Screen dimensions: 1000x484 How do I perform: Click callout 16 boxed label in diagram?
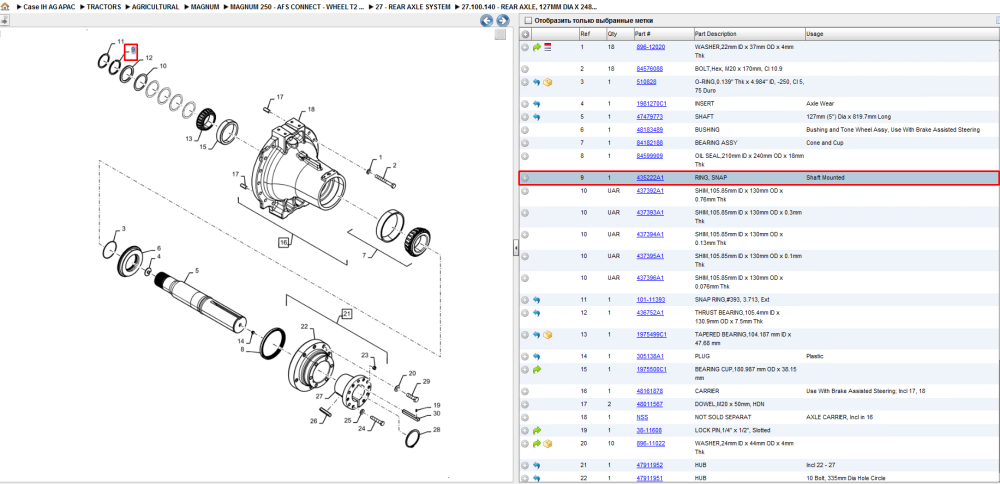click(284, 242)
